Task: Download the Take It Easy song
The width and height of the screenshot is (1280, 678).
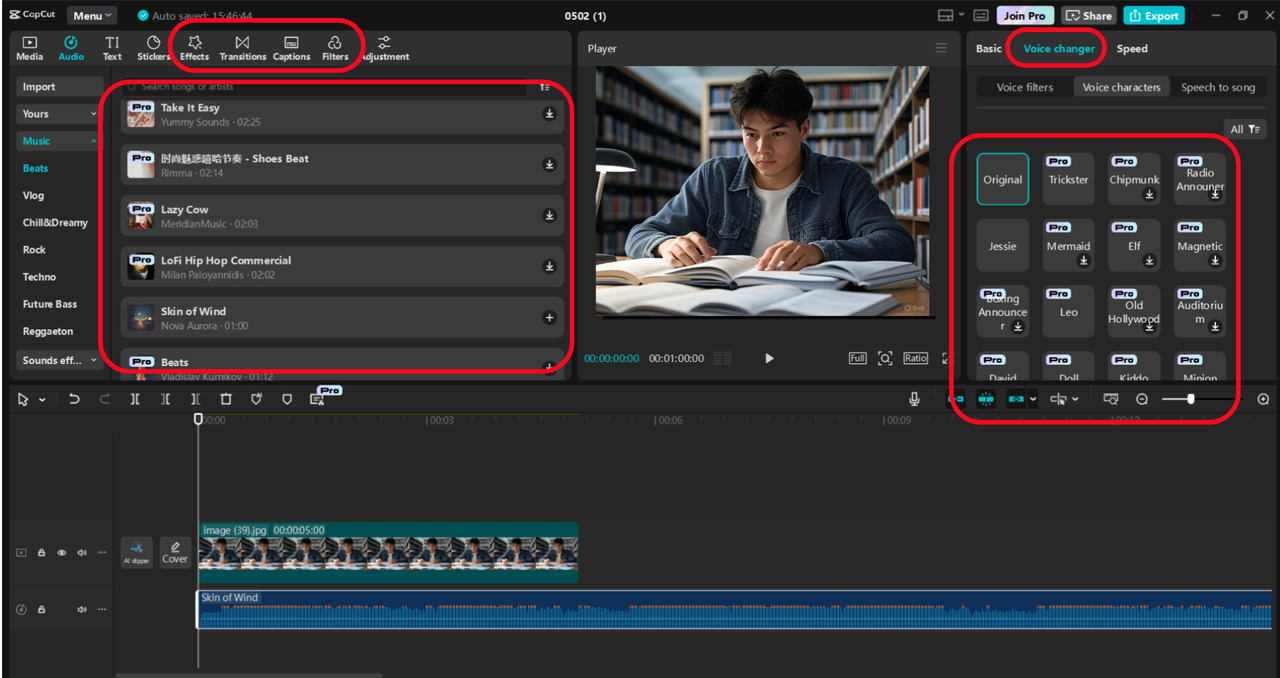Action: click(549, 114)
